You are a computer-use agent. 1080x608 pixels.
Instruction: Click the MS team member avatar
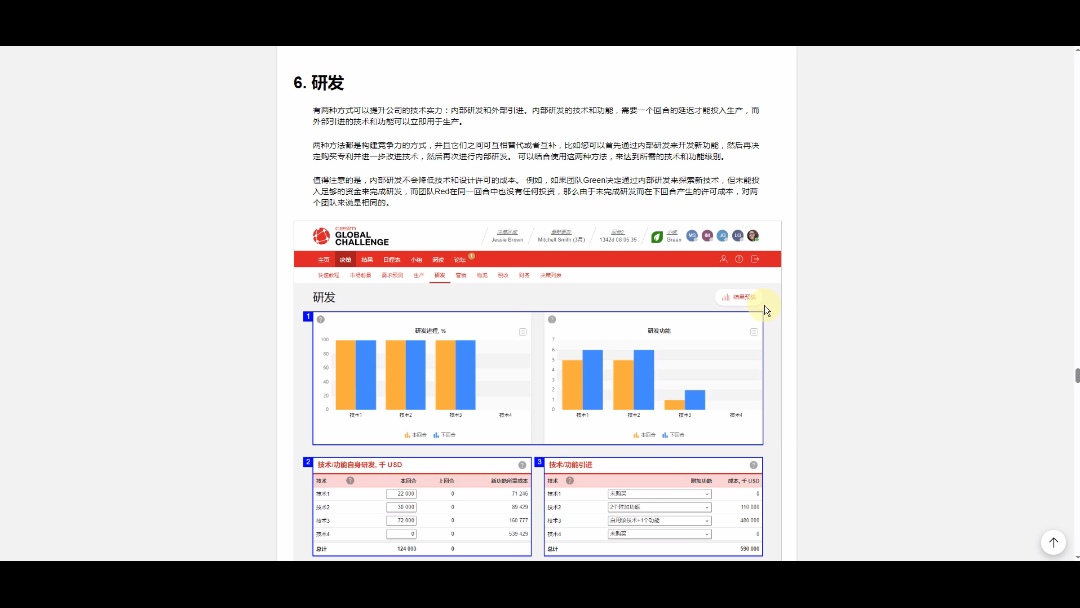pyautogui.click(x=692, y=235)
